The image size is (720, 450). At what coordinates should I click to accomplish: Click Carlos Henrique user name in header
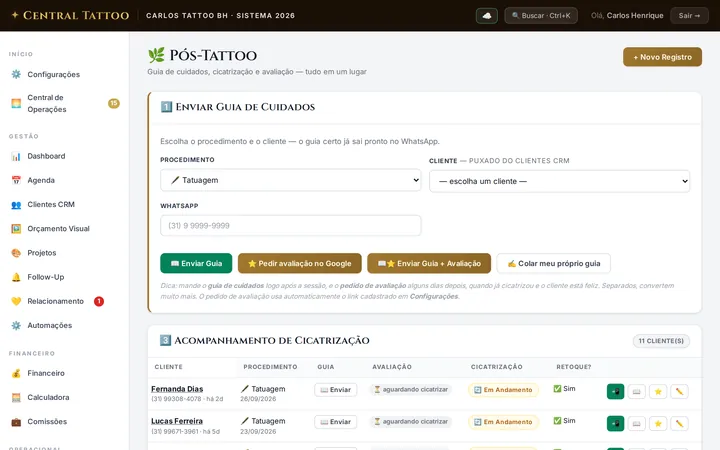coord(635,16)
